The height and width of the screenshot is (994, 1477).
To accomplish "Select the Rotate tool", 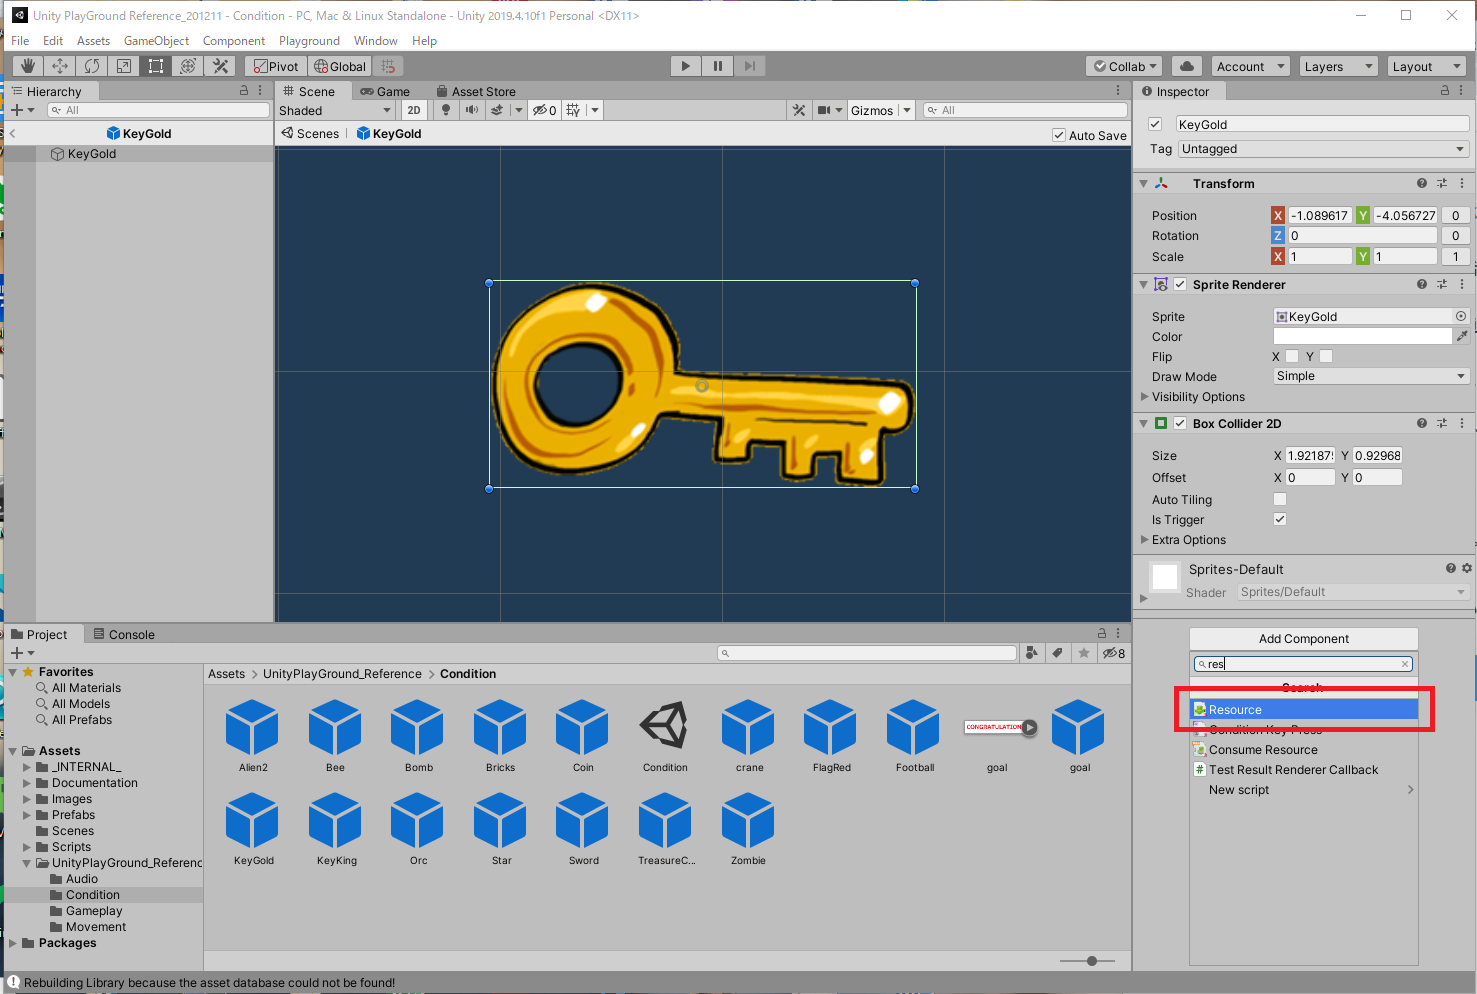I will [92, 66].
